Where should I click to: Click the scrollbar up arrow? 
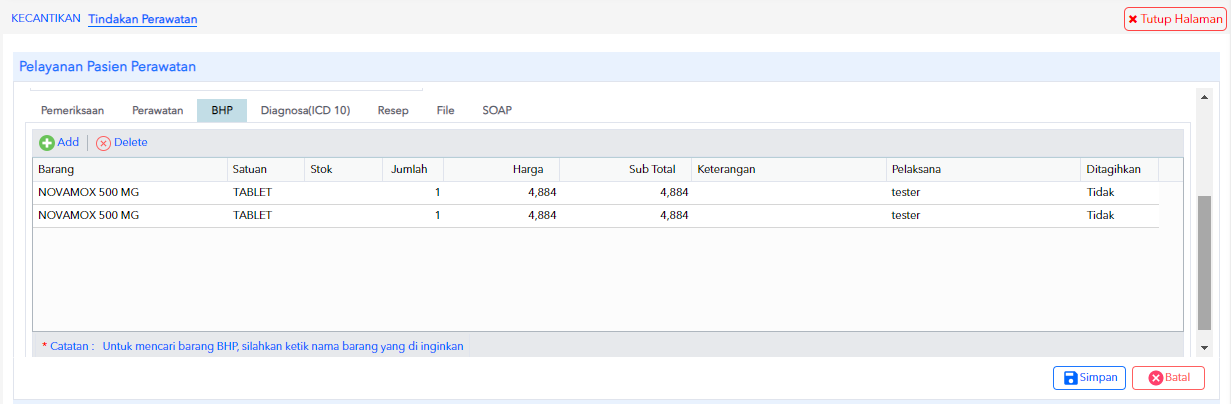tap(1204, 97)
